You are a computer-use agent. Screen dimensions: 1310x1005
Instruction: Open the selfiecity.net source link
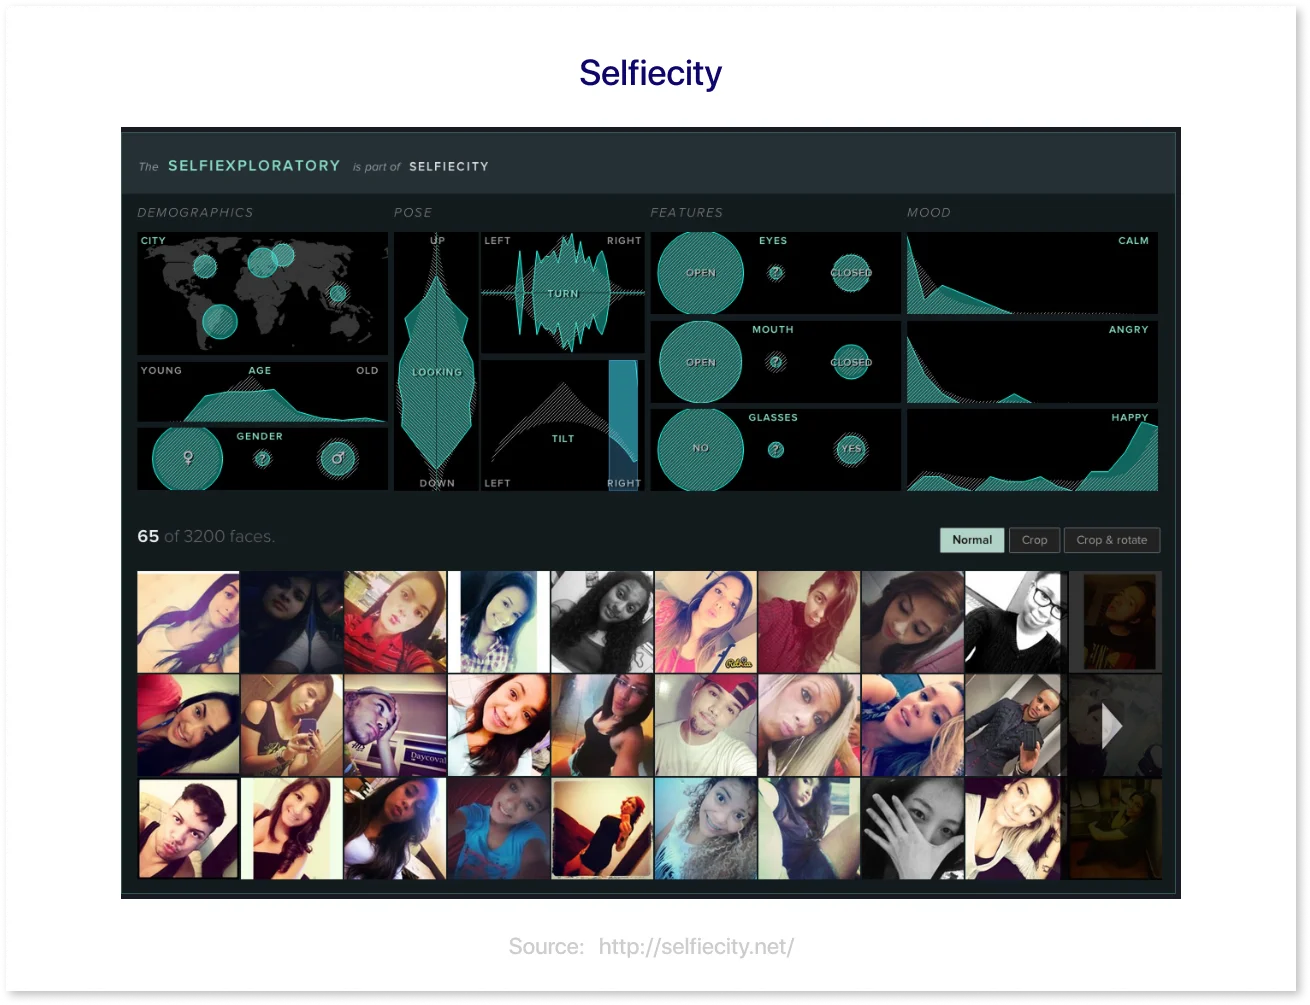696,946
